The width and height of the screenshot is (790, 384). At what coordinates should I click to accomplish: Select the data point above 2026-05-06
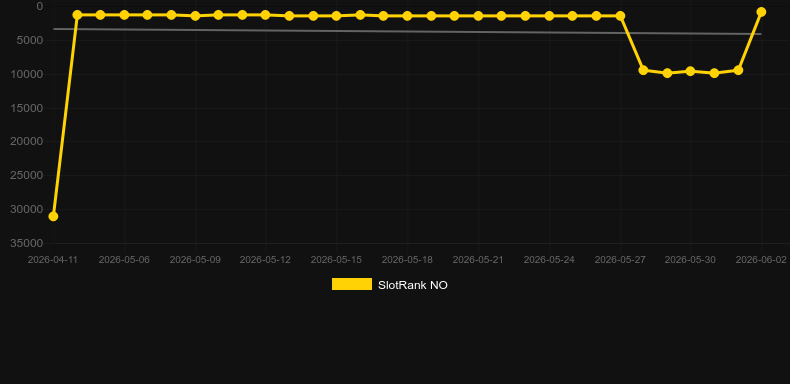(x=124, y=15)
